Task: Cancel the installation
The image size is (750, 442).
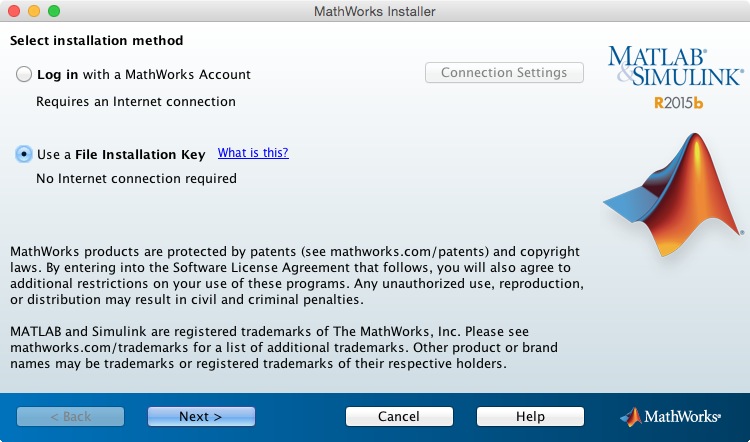Action: tap(399, 416)
